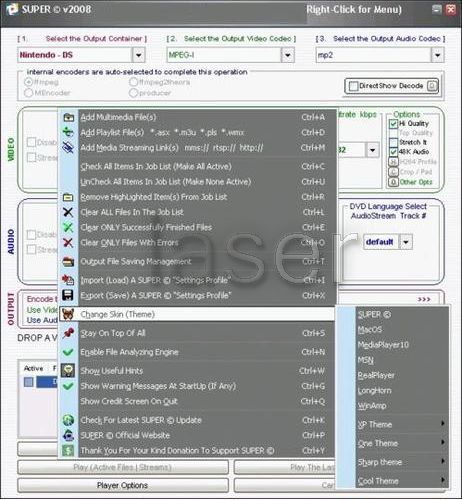Click the H264 Profile icon button
The height and width of the screenshot is (500, 462).
tap(394, 162)
